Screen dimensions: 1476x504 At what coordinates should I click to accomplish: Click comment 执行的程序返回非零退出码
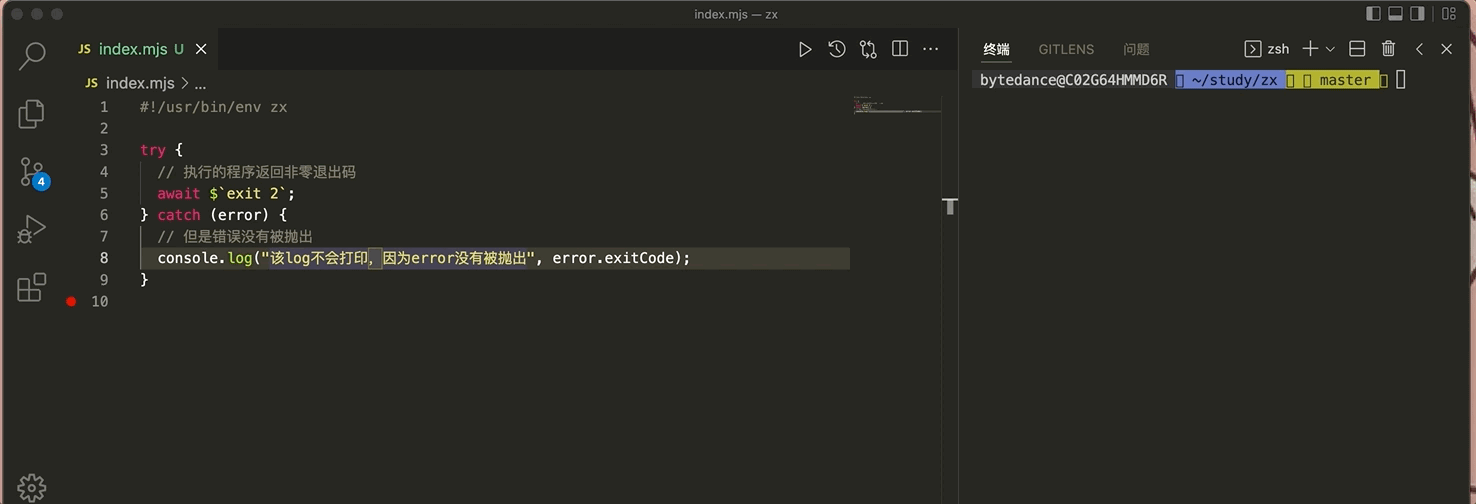pyautogui.click(x=257, y=172)
